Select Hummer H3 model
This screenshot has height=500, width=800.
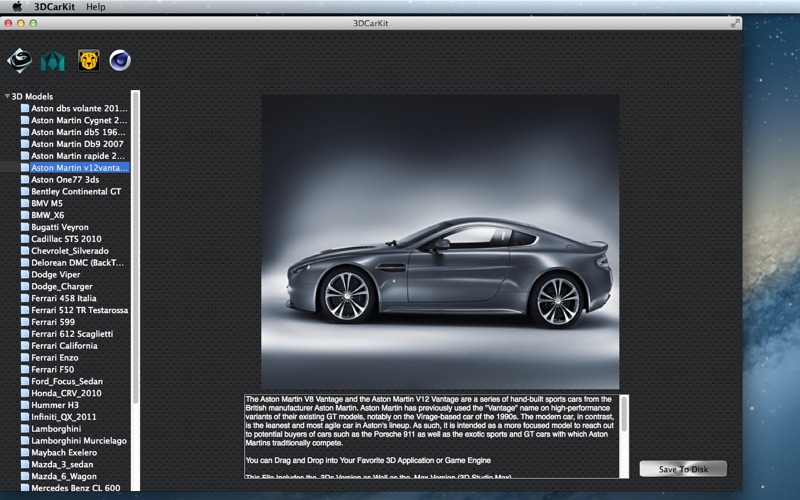(55, 405)
